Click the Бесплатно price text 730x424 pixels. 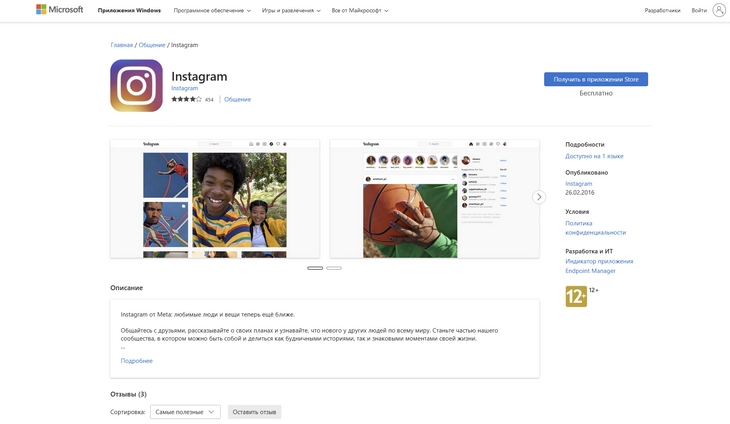[x=596, y=93]
